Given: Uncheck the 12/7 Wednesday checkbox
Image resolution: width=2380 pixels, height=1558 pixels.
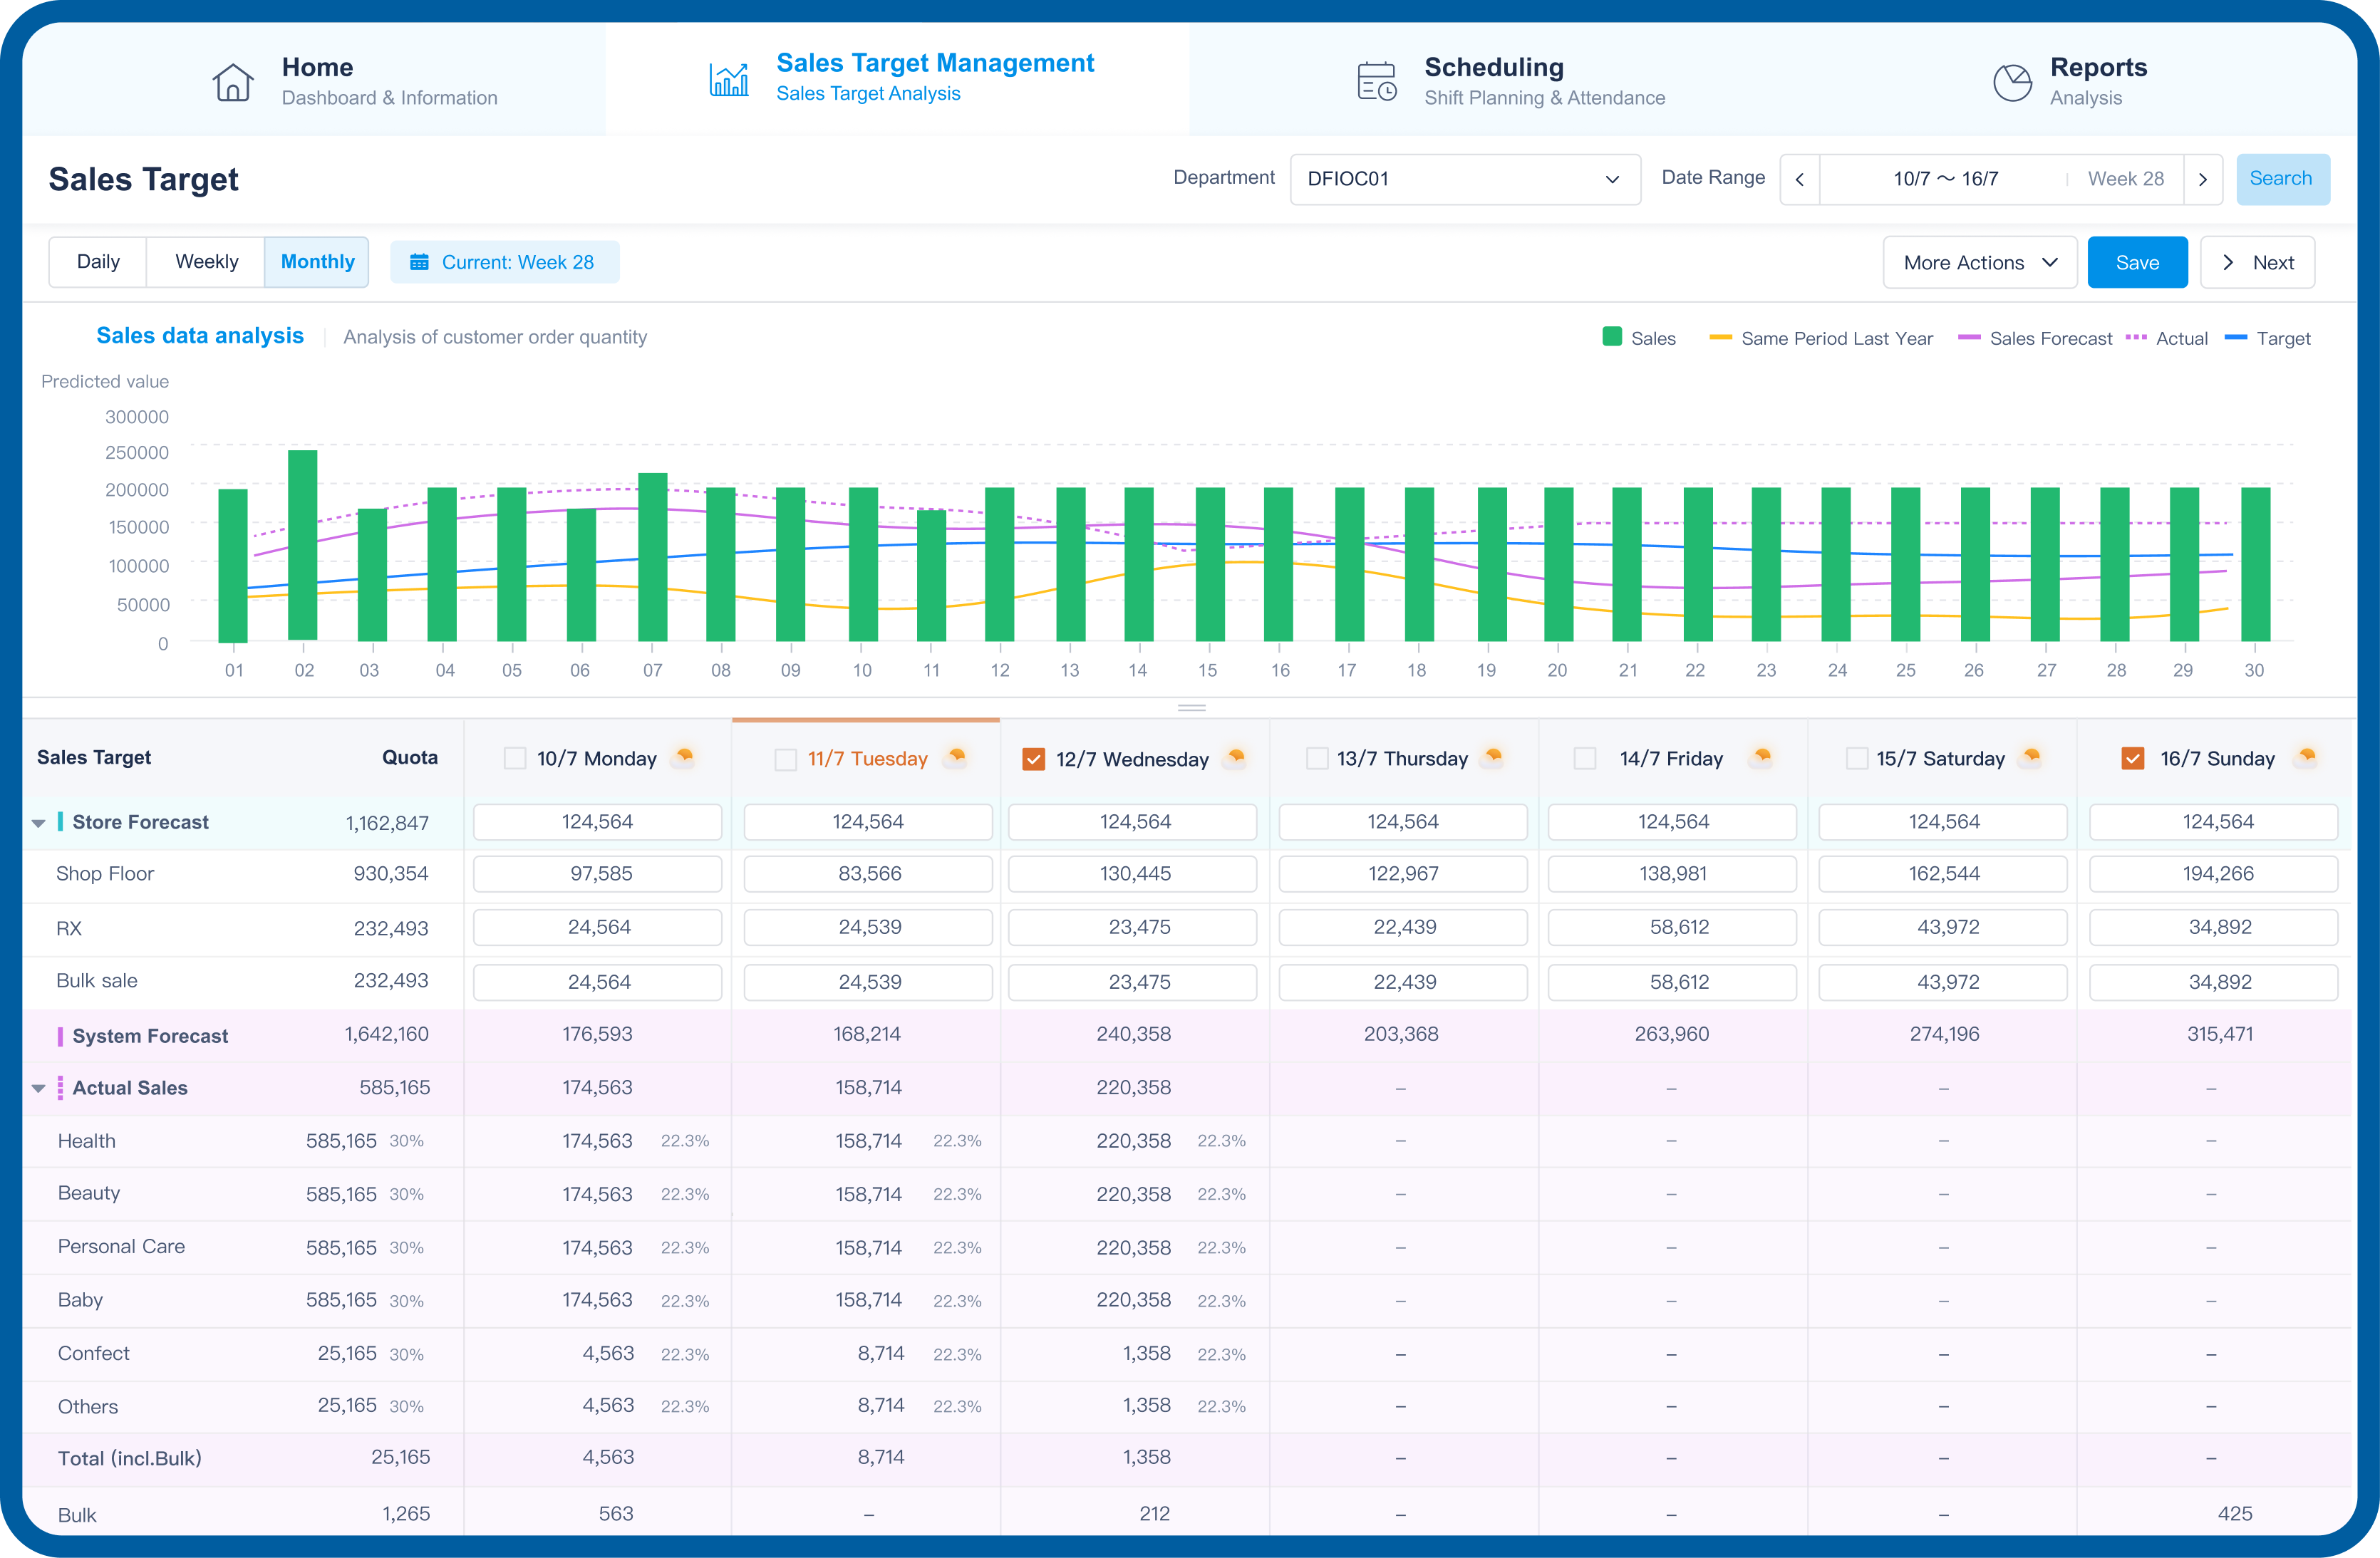Looking at the screenshot, I should point(1034,759).
